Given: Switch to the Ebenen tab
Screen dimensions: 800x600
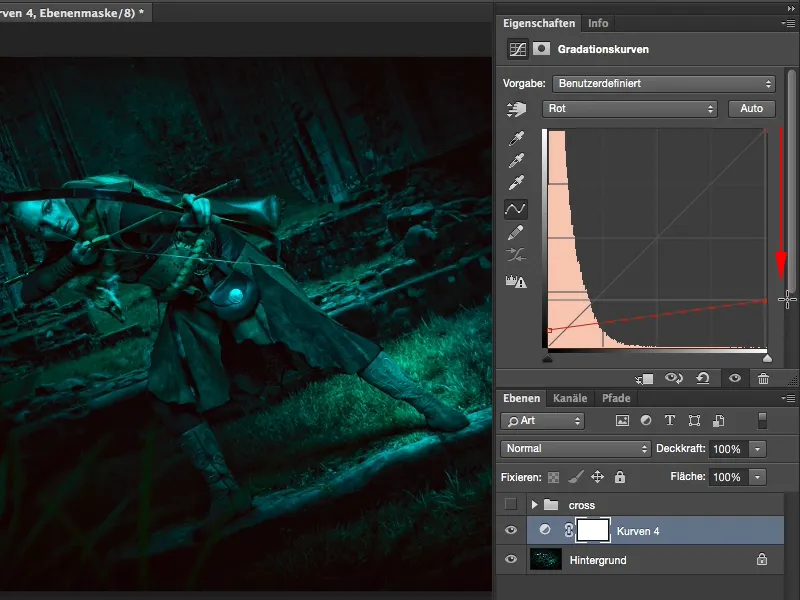Looking at the screenshot, I should [521, 398].
